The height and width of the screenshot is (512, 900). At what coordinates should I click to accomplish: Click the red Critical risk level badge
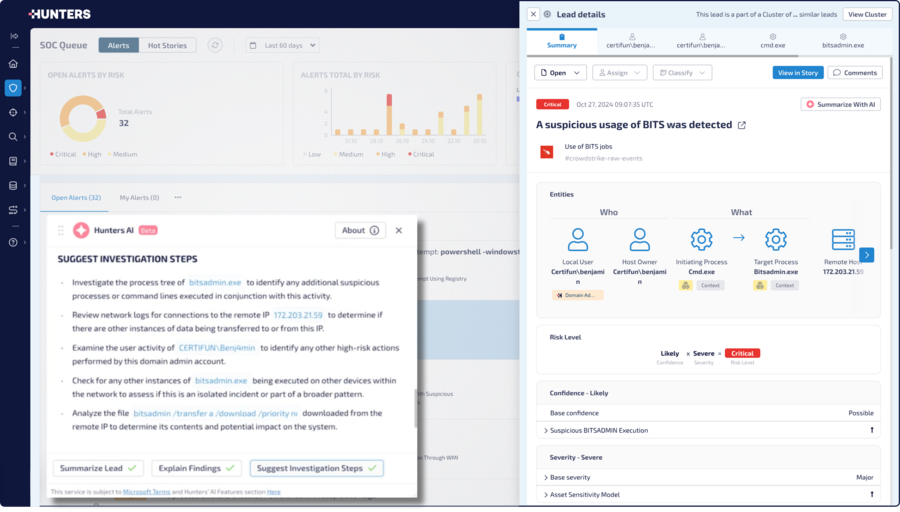click(x=742, y=354)
